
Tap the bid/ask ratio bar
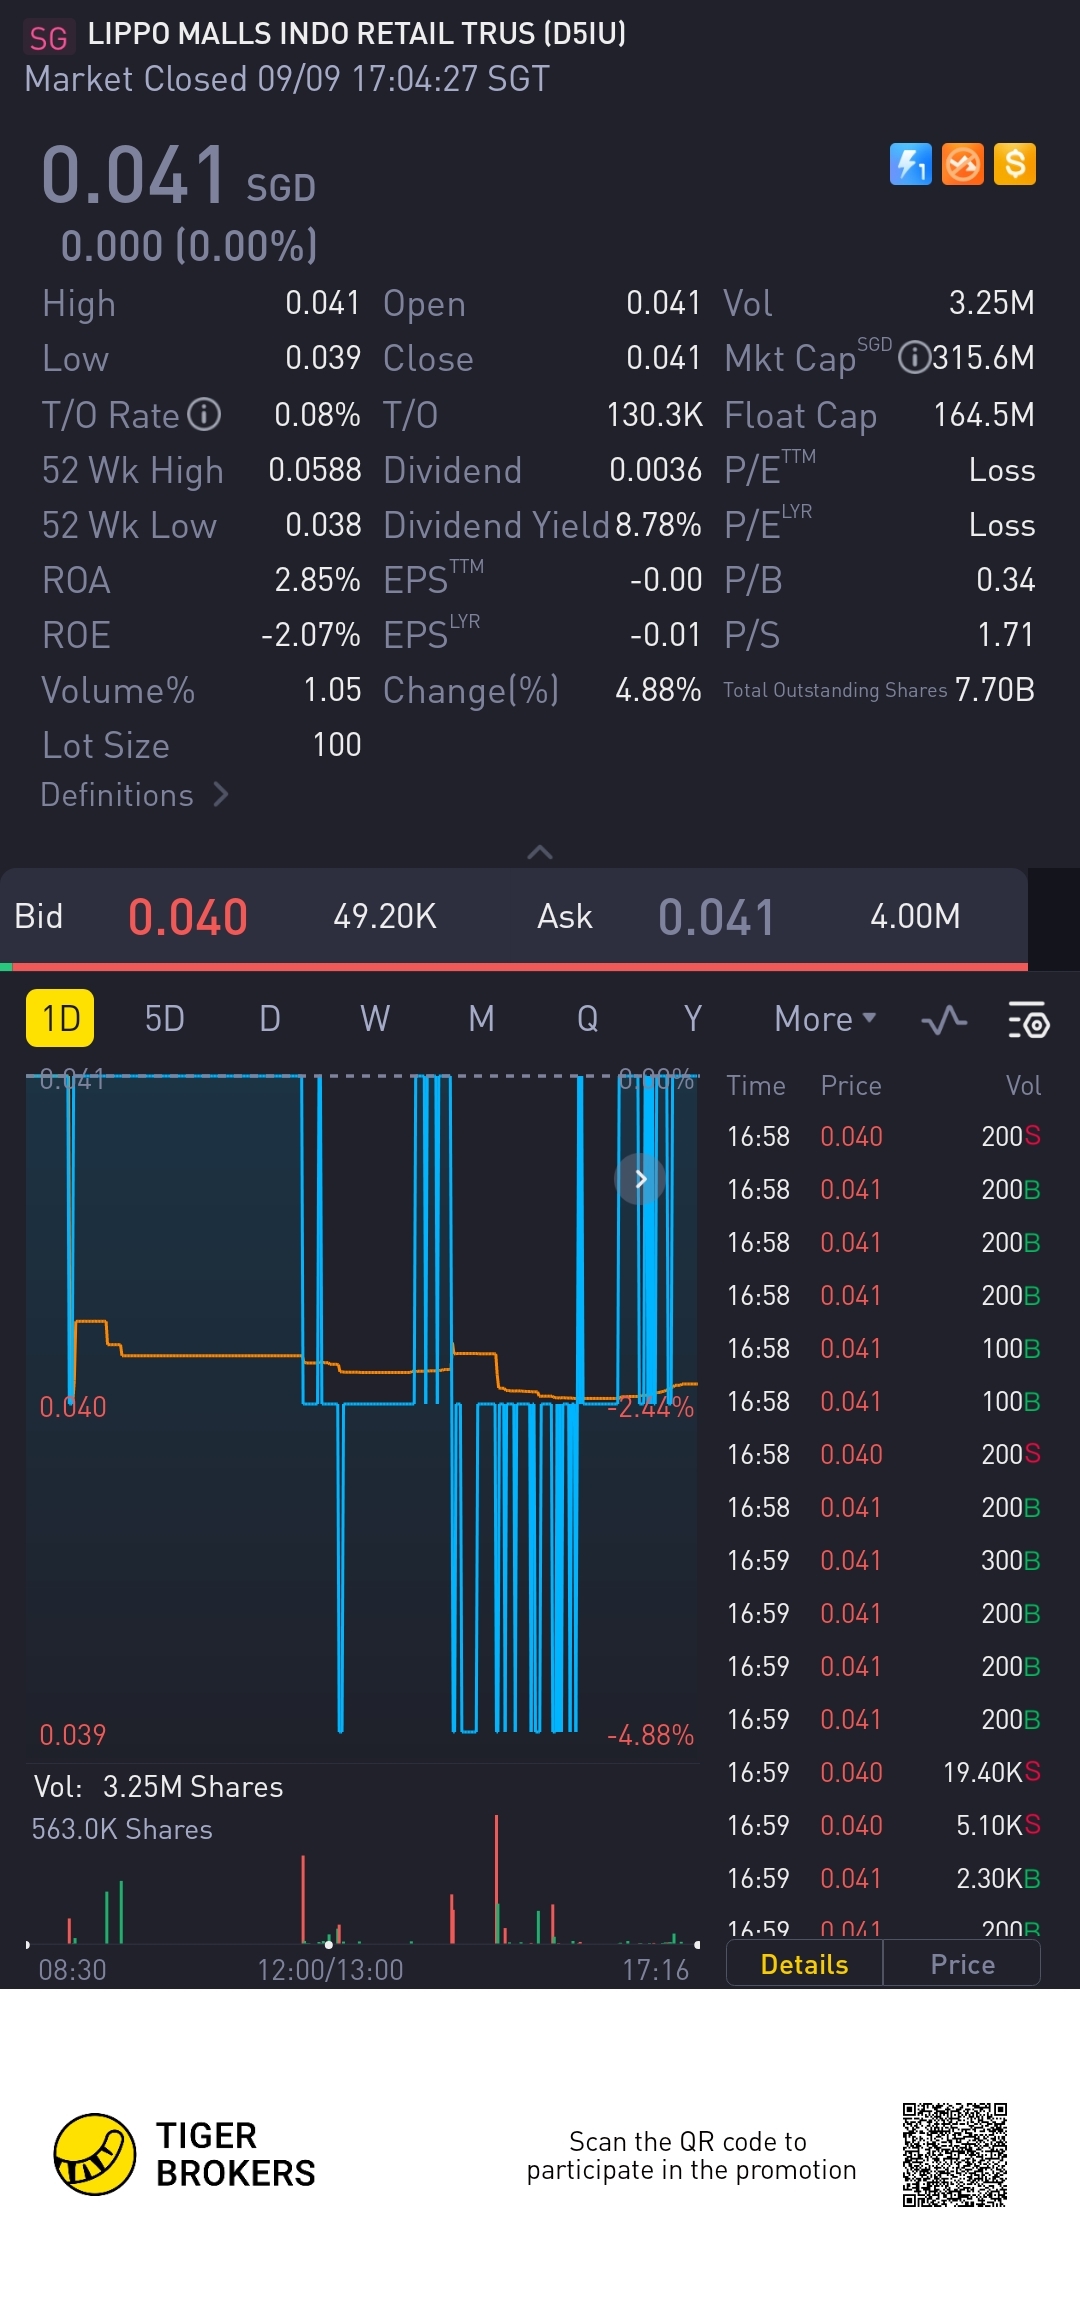click(514, 967)
